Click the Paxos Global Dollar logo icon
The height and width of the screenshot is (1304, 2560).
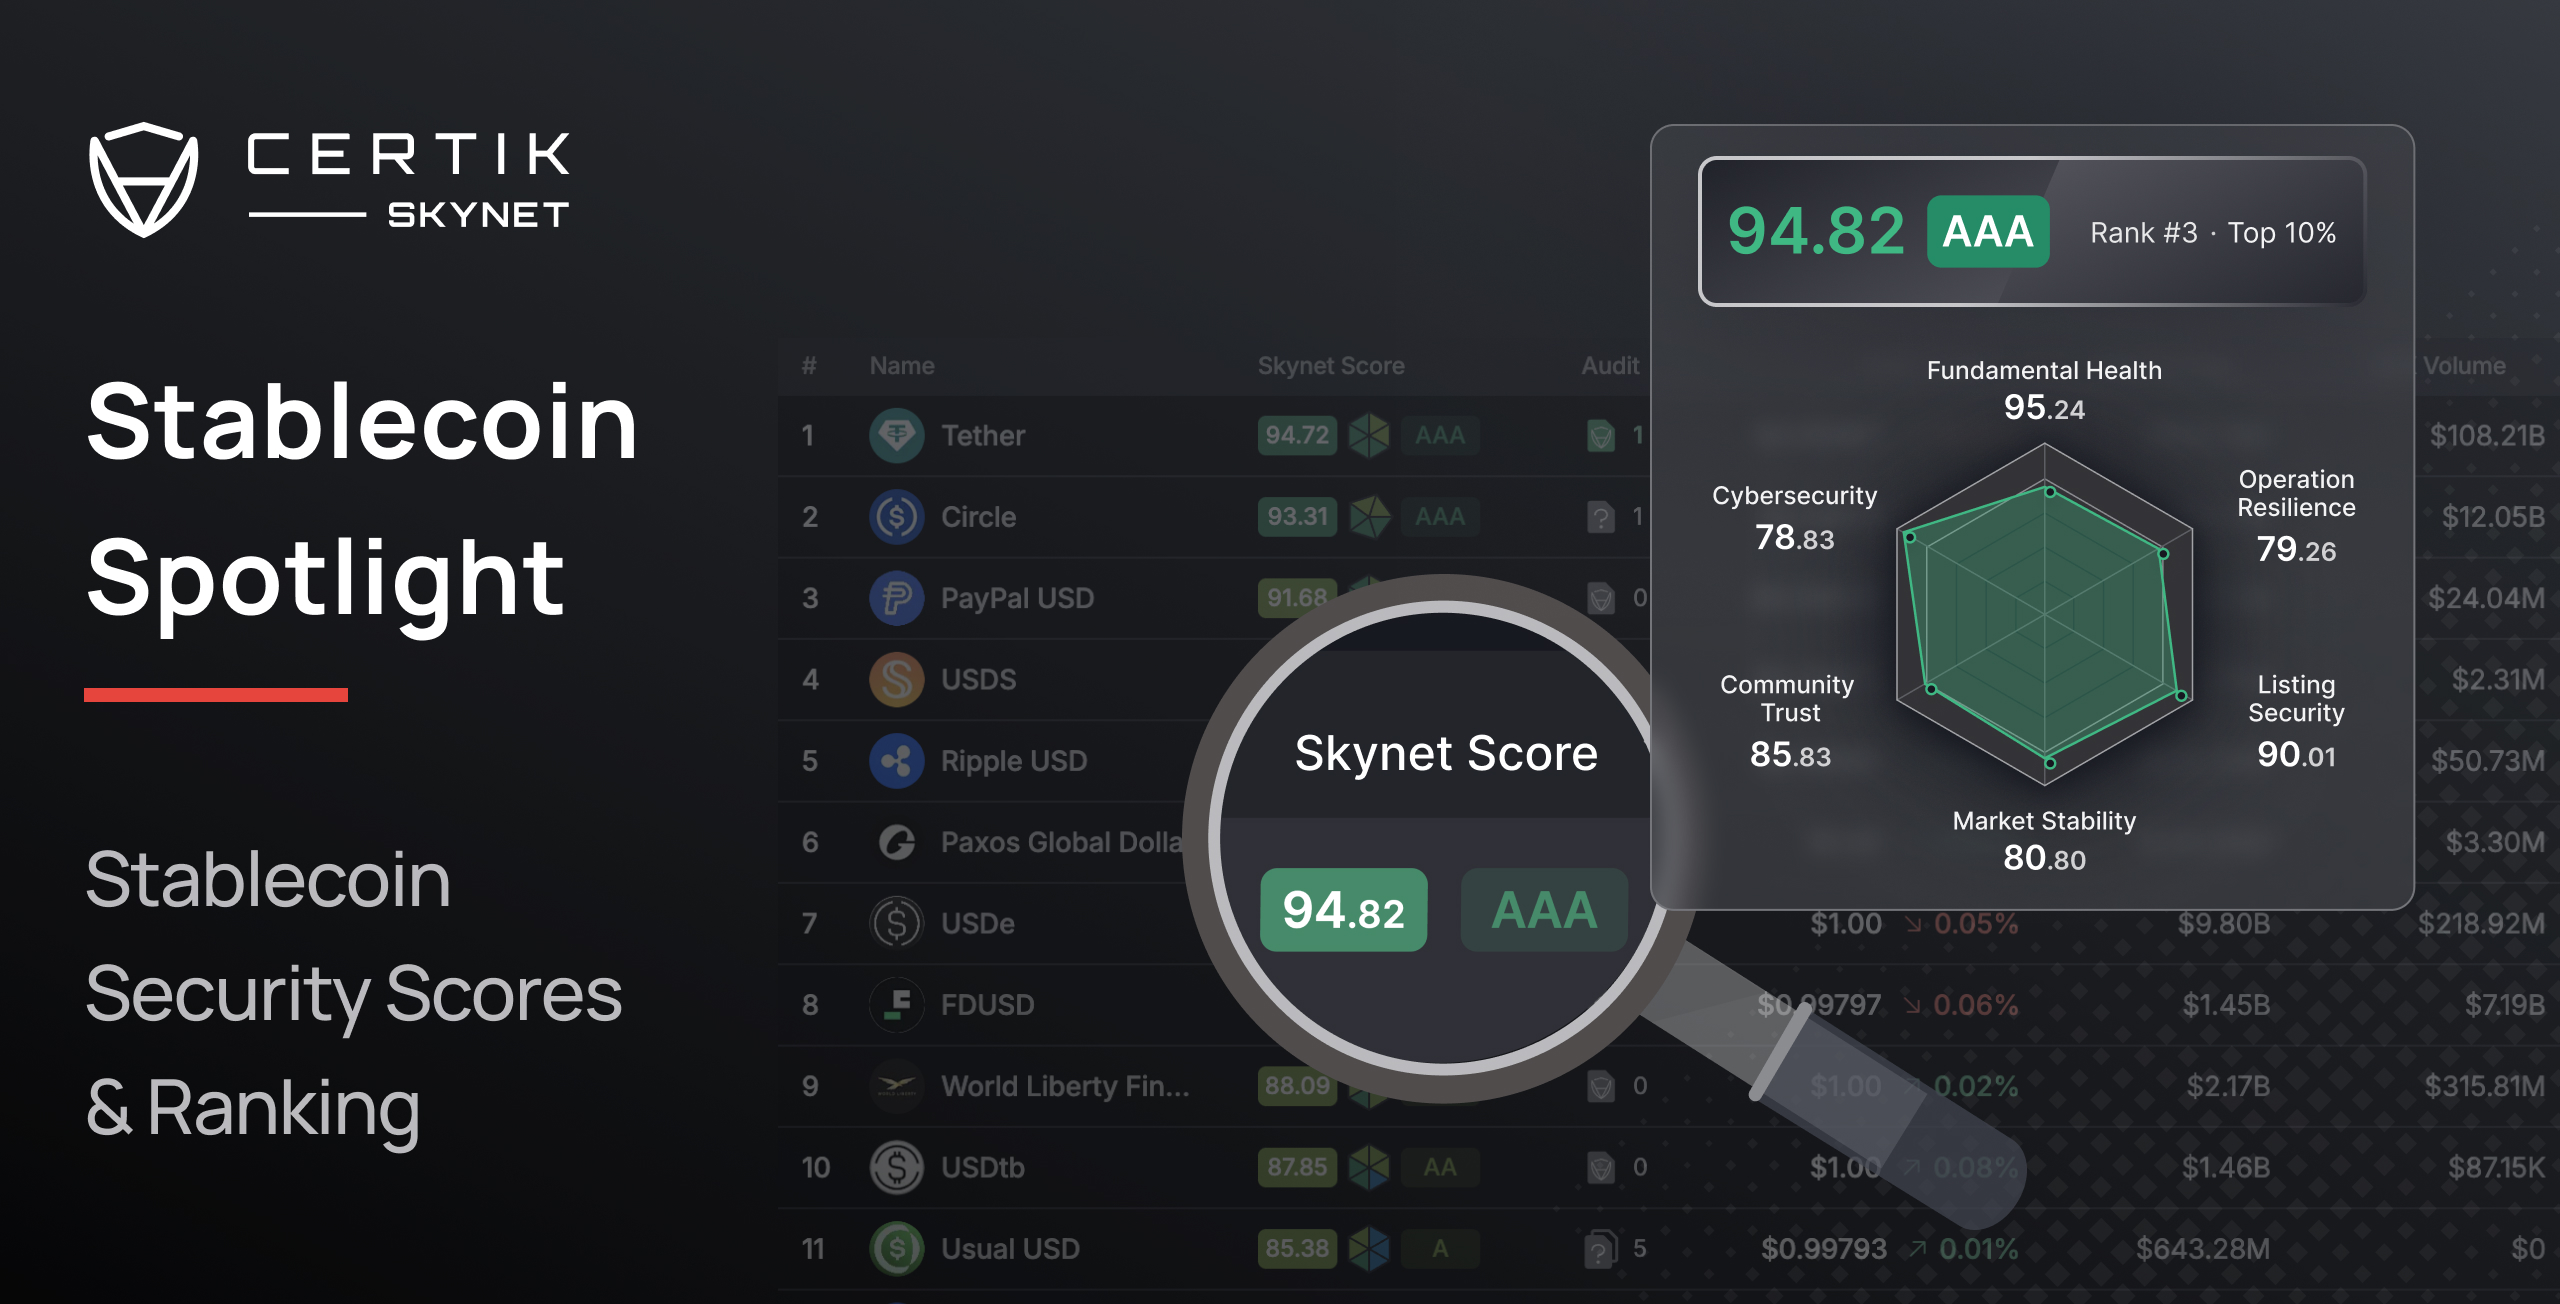[898, 842]
